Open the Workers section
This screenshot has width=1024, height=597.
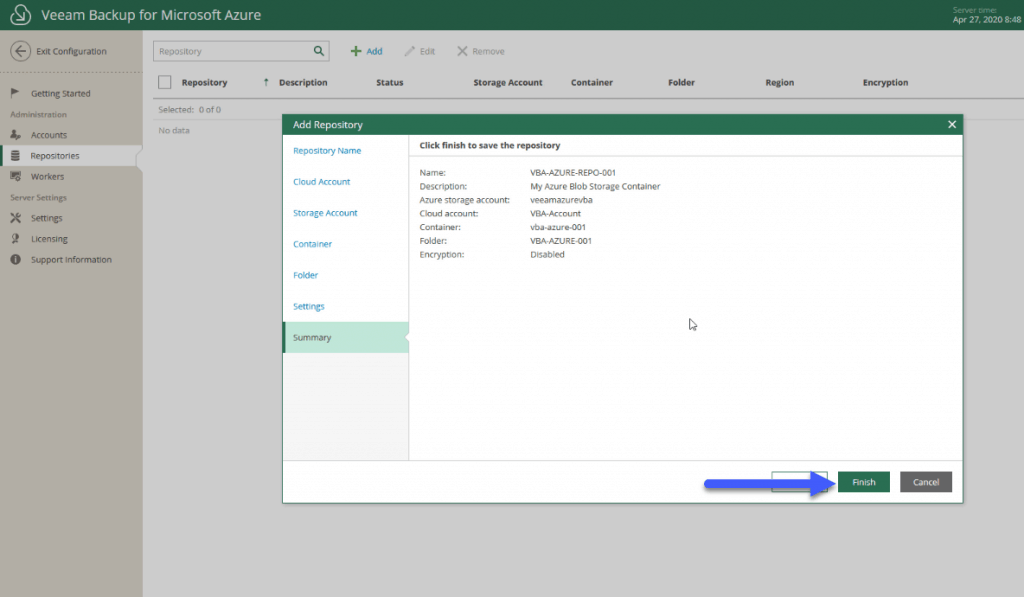pos(48,176)
